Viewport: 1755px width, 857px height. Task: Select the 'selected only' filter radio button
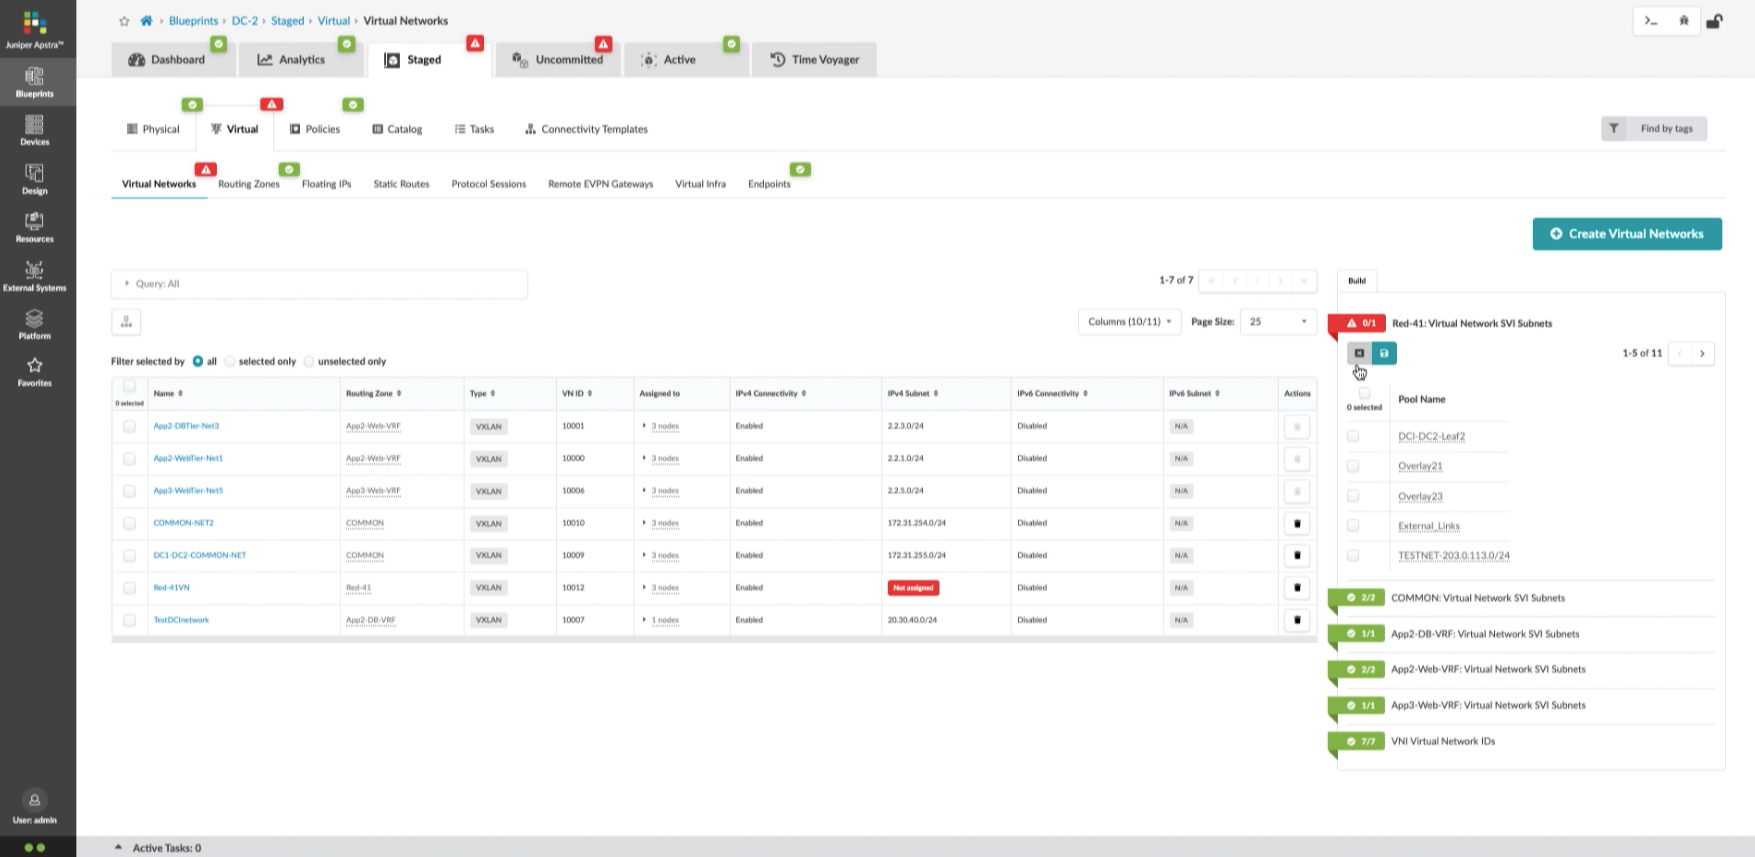(230, 361)
